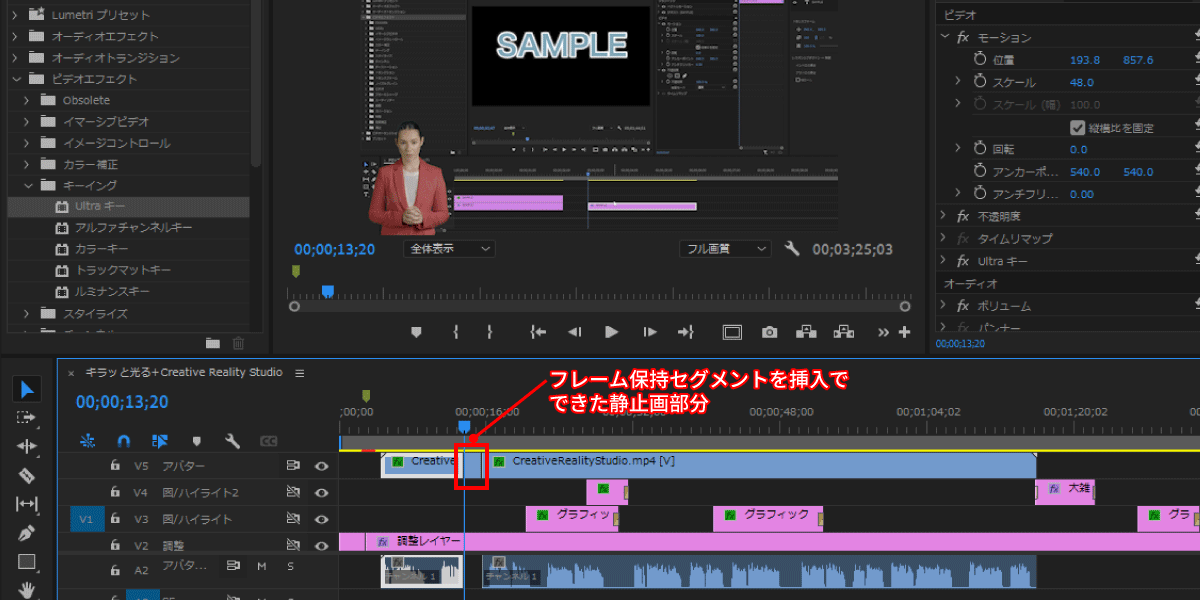Toggle lock on V5 track
The width and height of the screenshot is (1200, 600).
(116, 466)
